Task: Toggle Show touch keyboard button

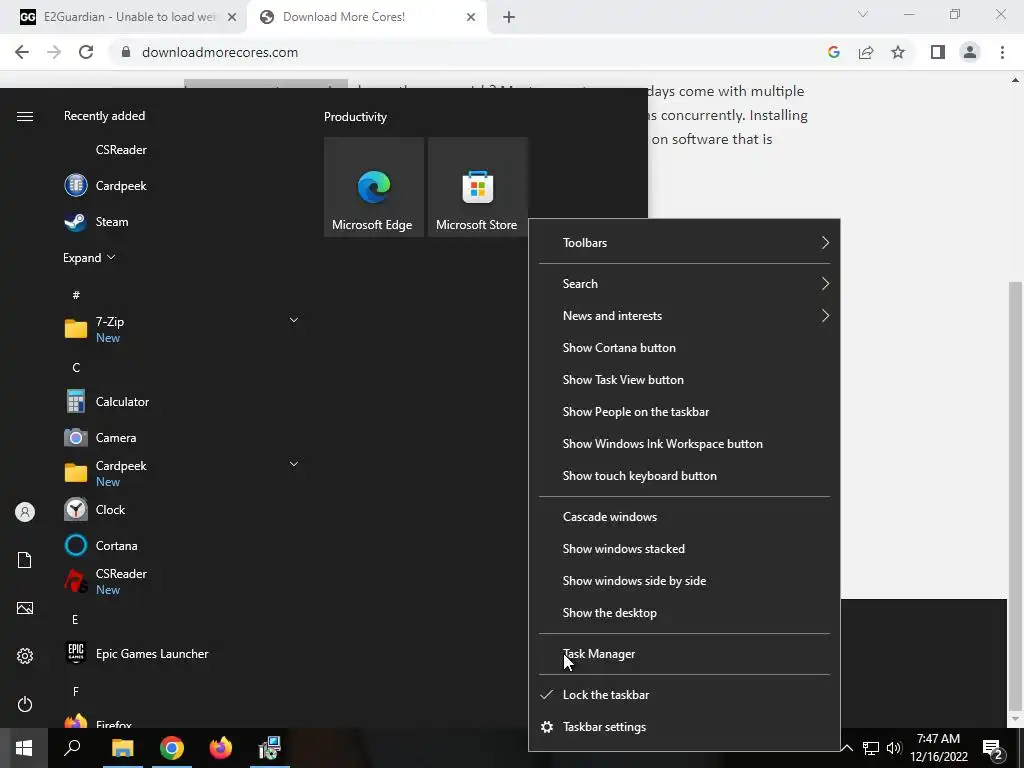Action: 684,475
